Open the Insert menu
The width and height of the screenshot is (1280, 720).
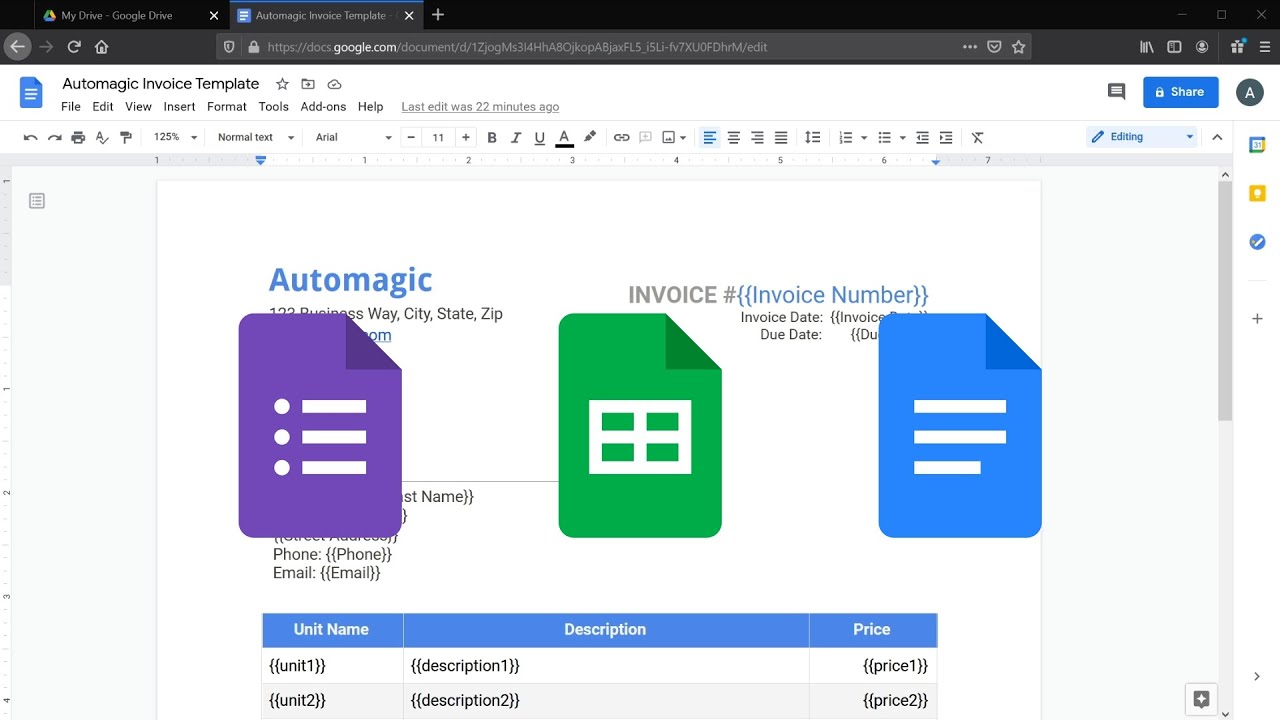coord(179,107)
